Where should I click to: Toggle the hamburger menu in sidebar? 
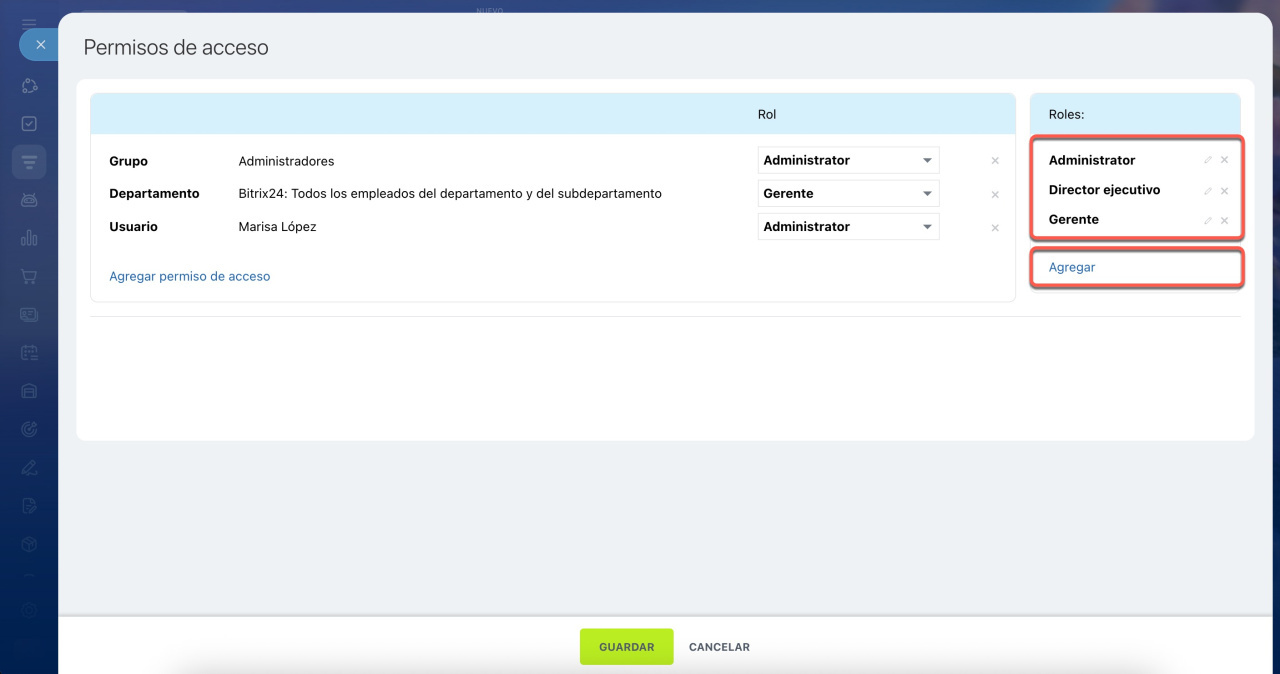pos(29,23)
